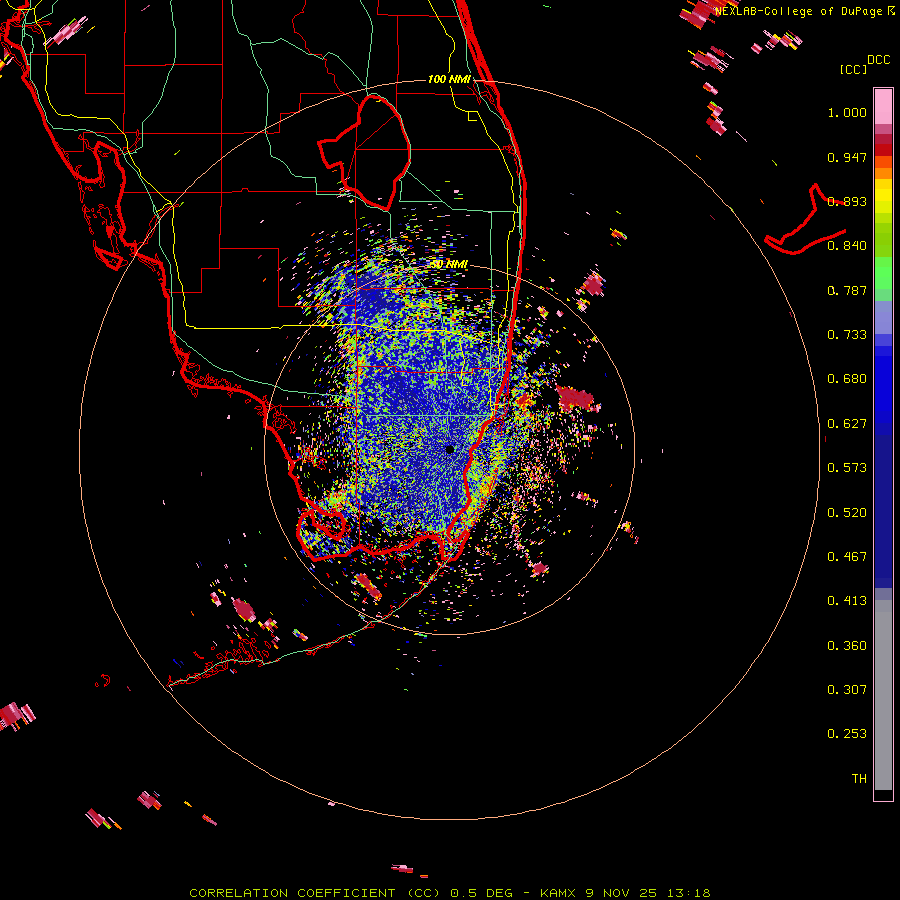900x900 pixels.
Task: Select the 0.947 legend value
Action: [847, 157]
